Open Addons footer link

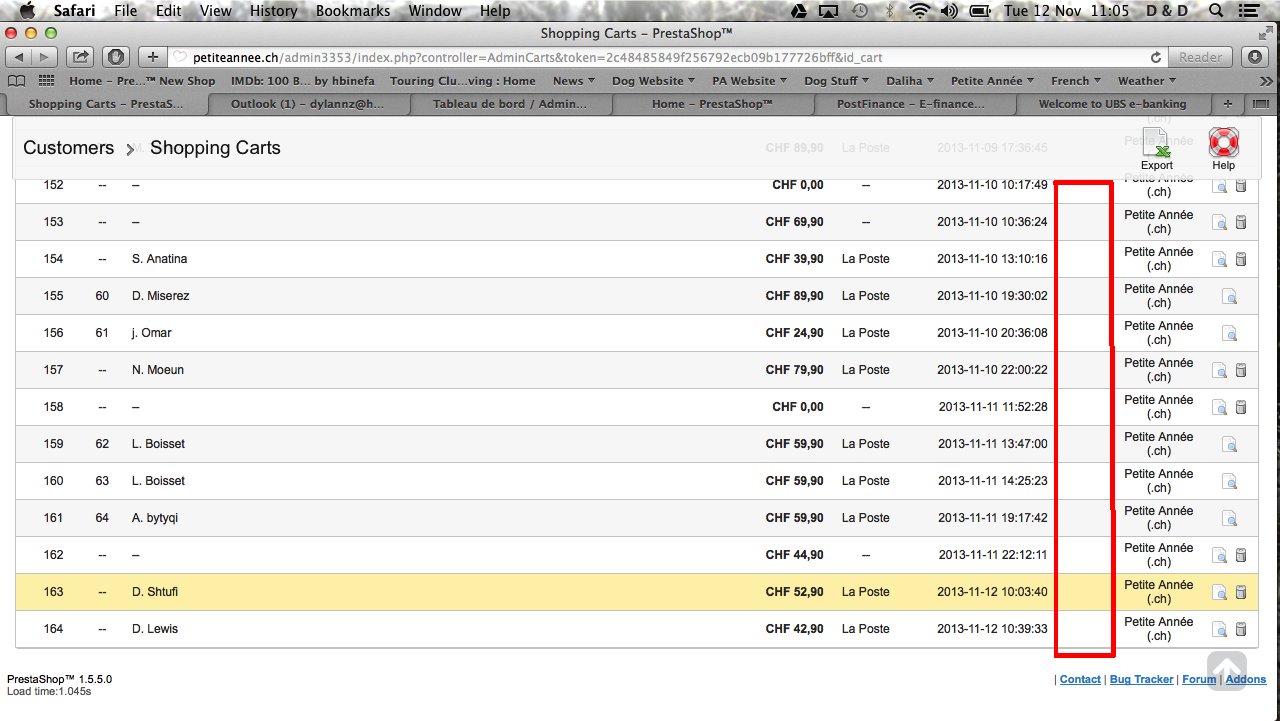click(1246, 680)
